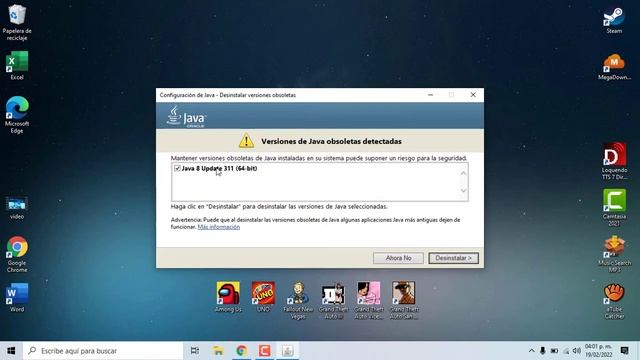Screen dimensions: 640x360
Task: Switch to the Java installer taskbar item
Action: [x=287, y=351]
